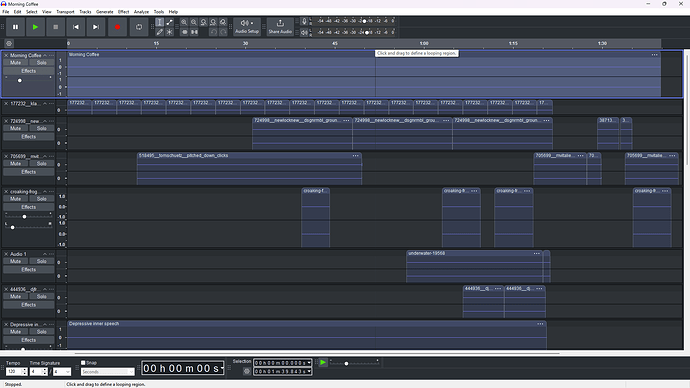690x388 pixels.
Task: Click the speaker playback meter icon
Action: [x=304, y=32]
